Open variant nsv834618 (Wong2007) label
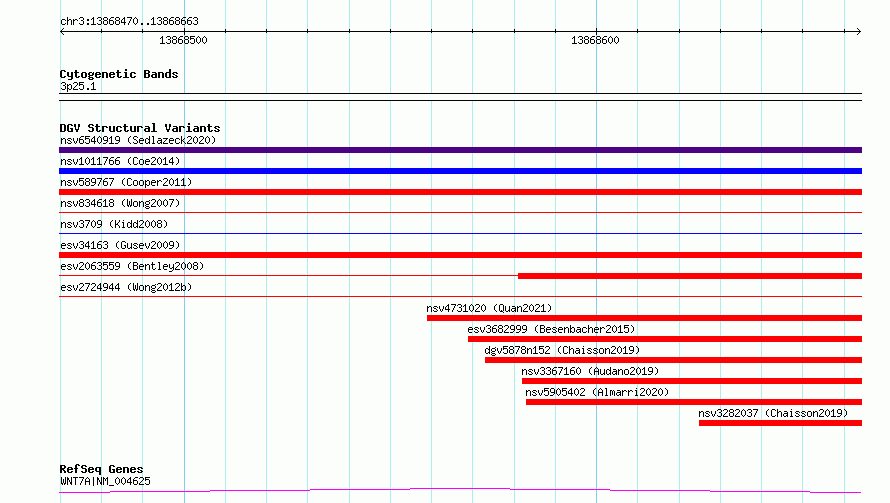Viewport: 890px width, 503px height. point(120,203)
